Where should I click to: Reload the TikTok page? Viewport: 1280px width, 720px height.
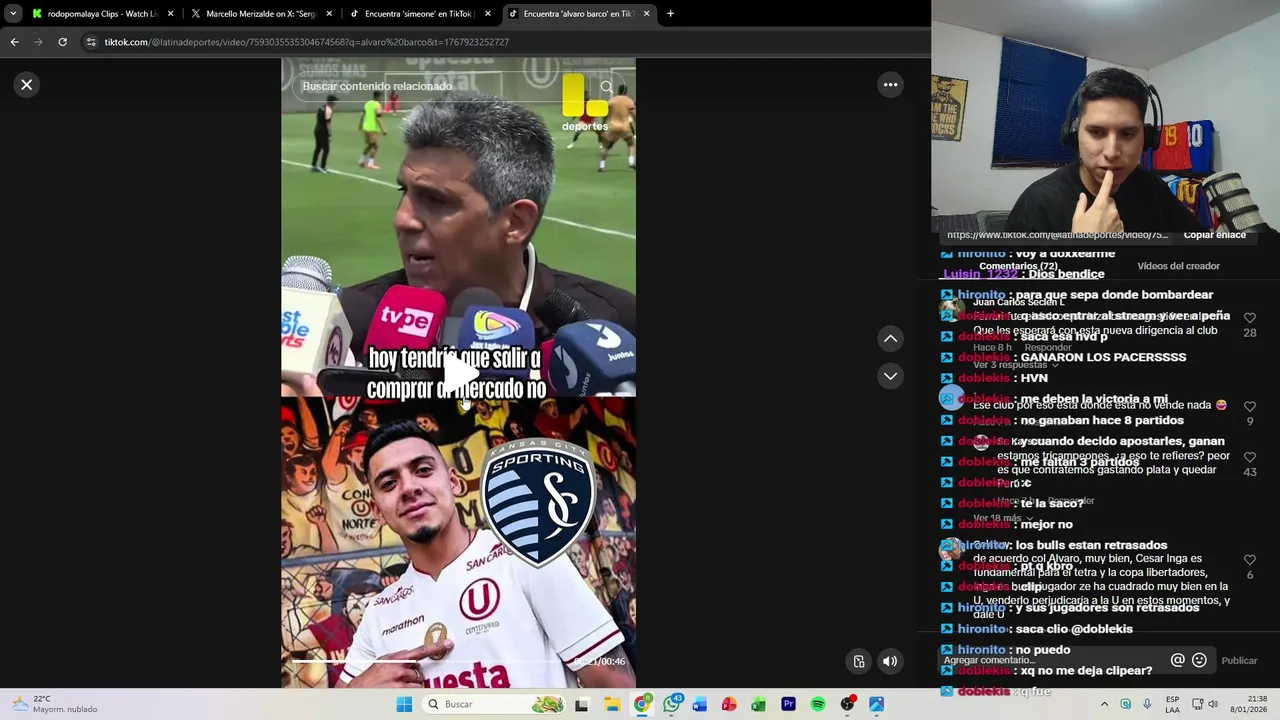tap(62, 42)
